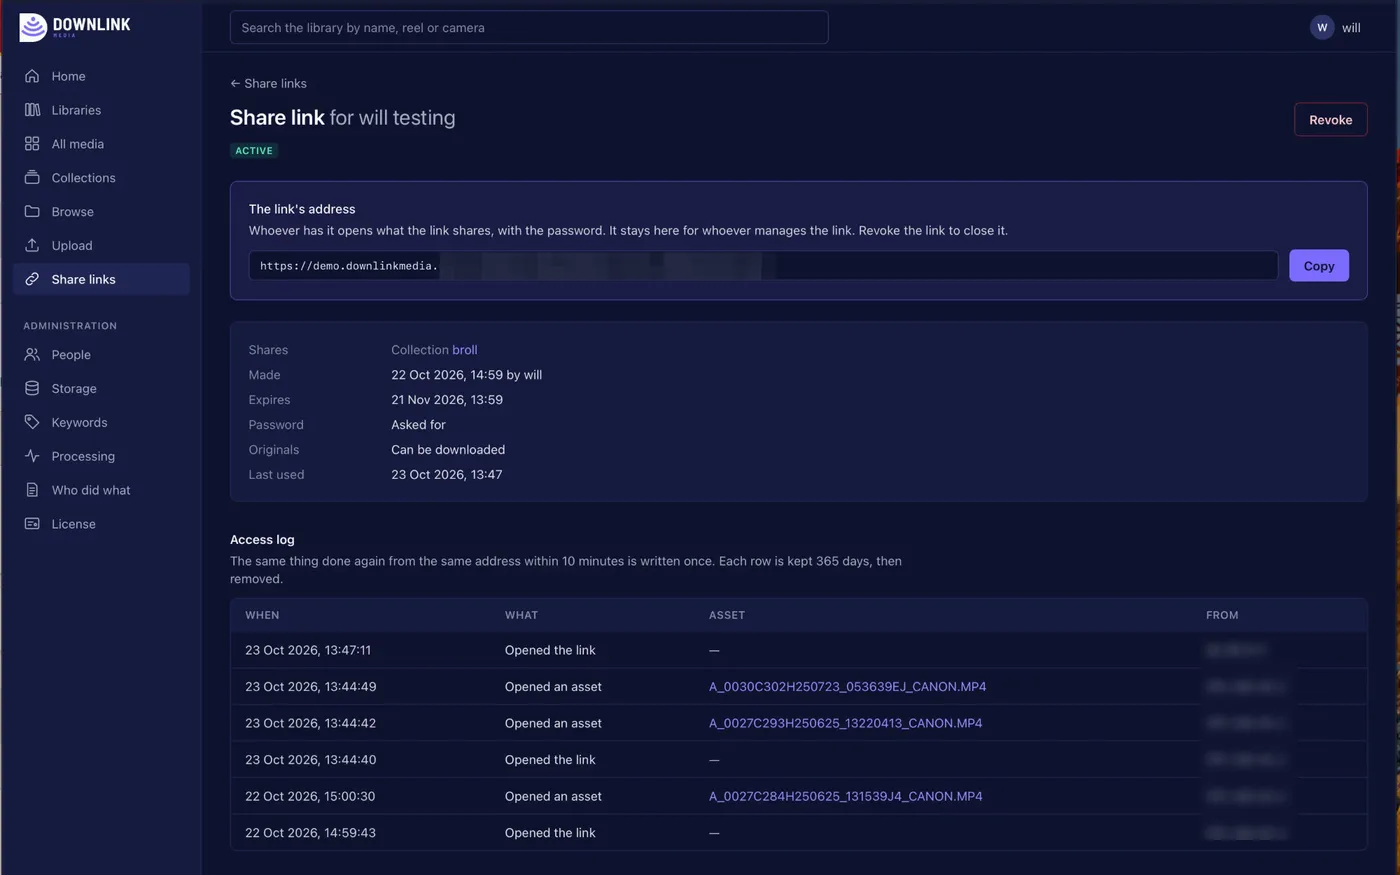
Task: Open the Home menu item
Action: click(101, 76)
